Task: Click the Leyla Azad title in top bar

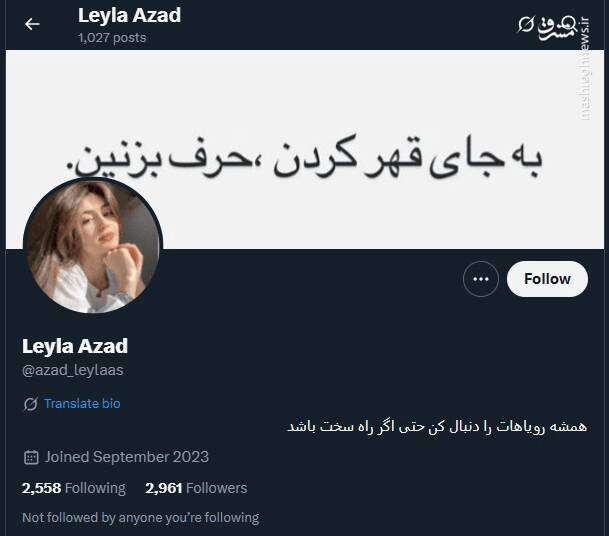Action: point(129,16)
